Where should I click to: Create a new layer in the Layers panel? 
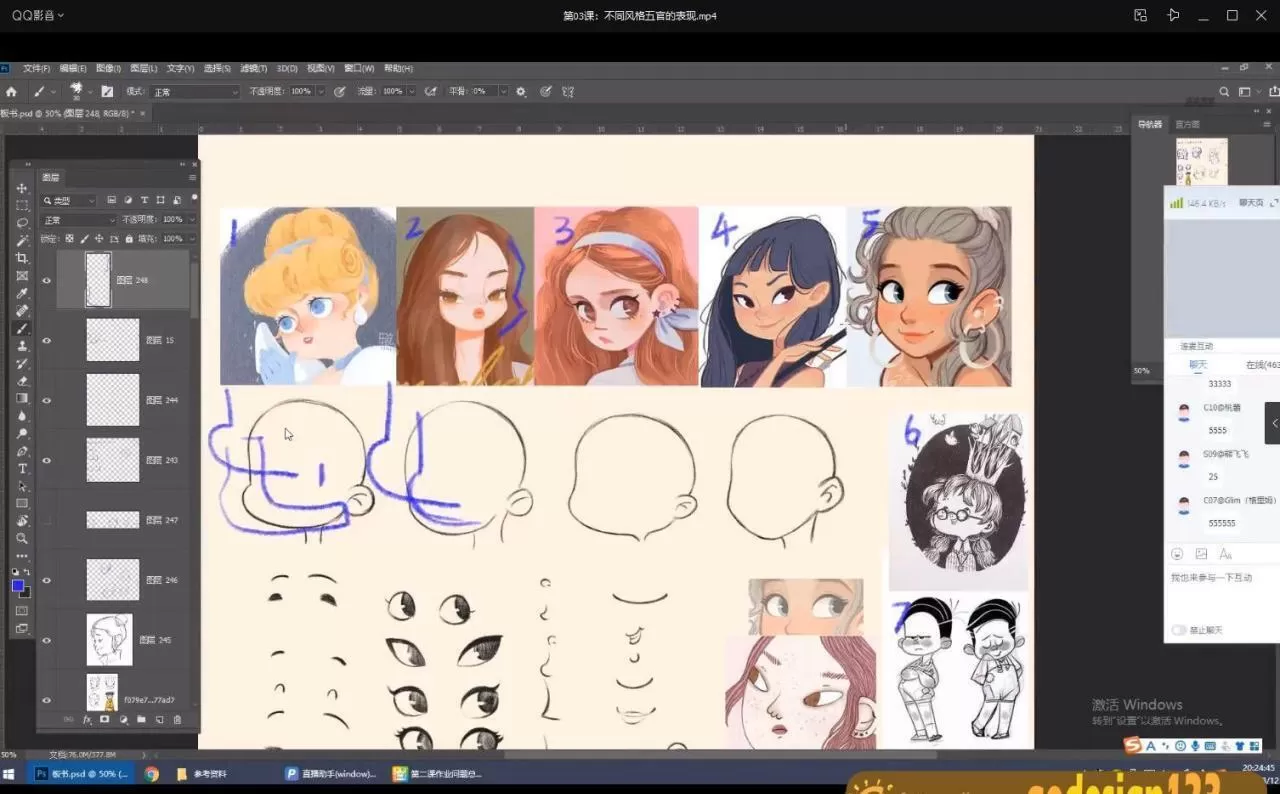tap(159, 719)
